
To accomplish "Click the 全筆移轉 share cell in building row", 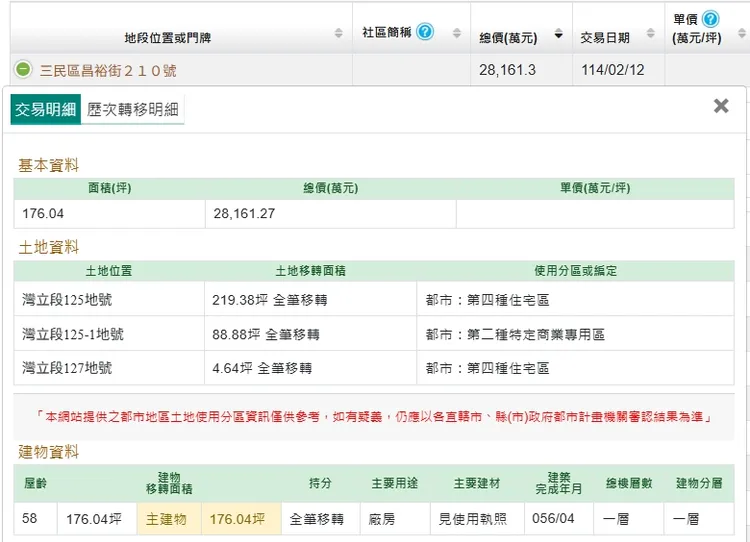I will click(320, 519).
